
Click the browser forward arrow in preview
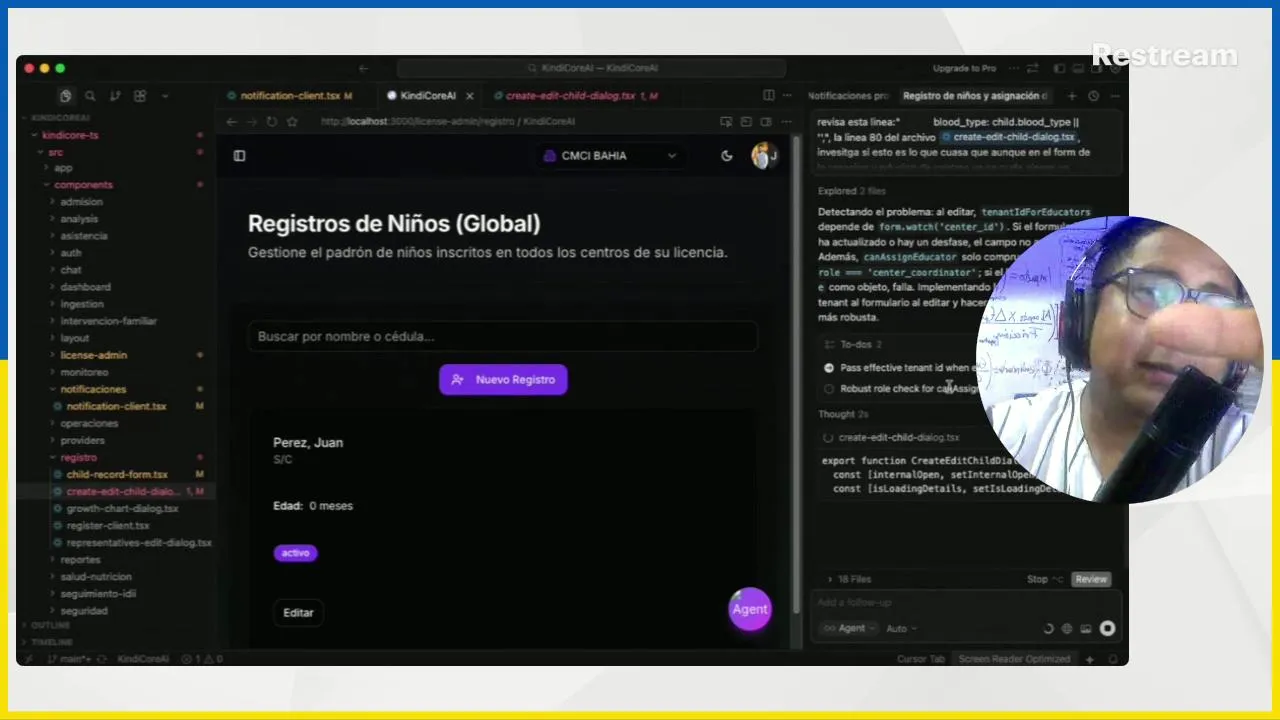[251, 121]
